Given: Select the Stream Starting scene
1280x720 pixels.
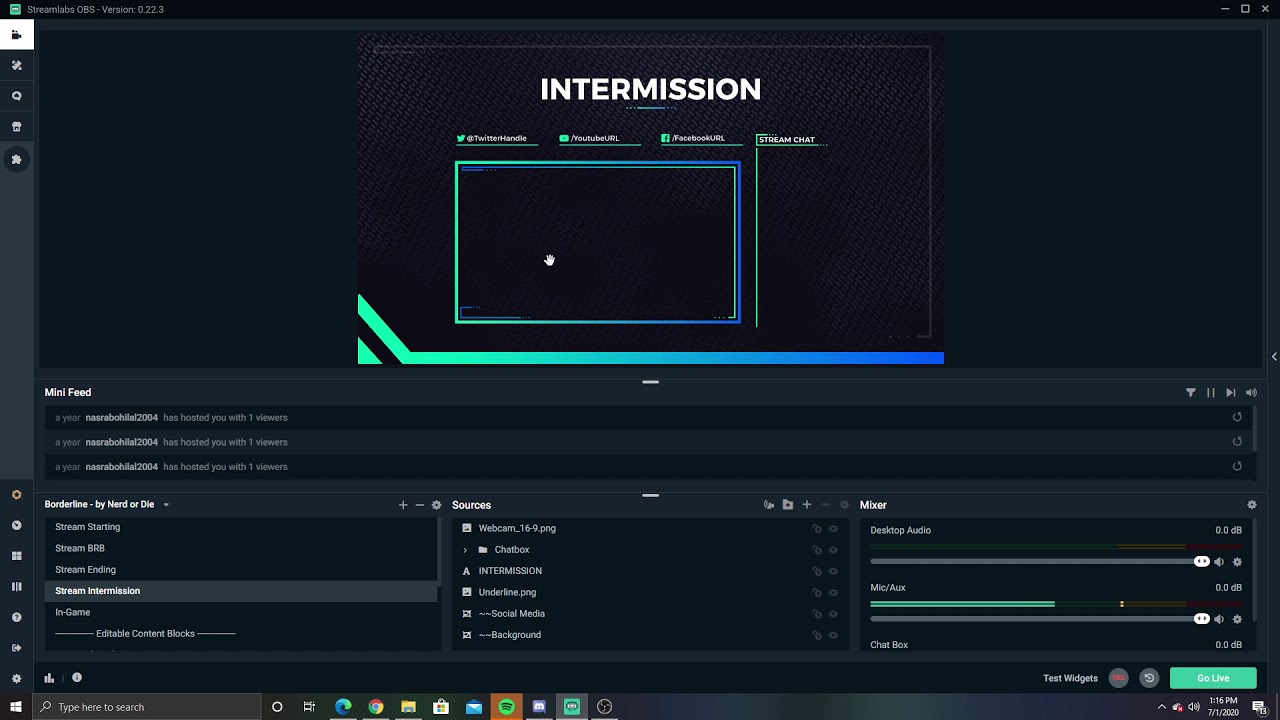Looking at the screenshot, I should coord(241,527).
